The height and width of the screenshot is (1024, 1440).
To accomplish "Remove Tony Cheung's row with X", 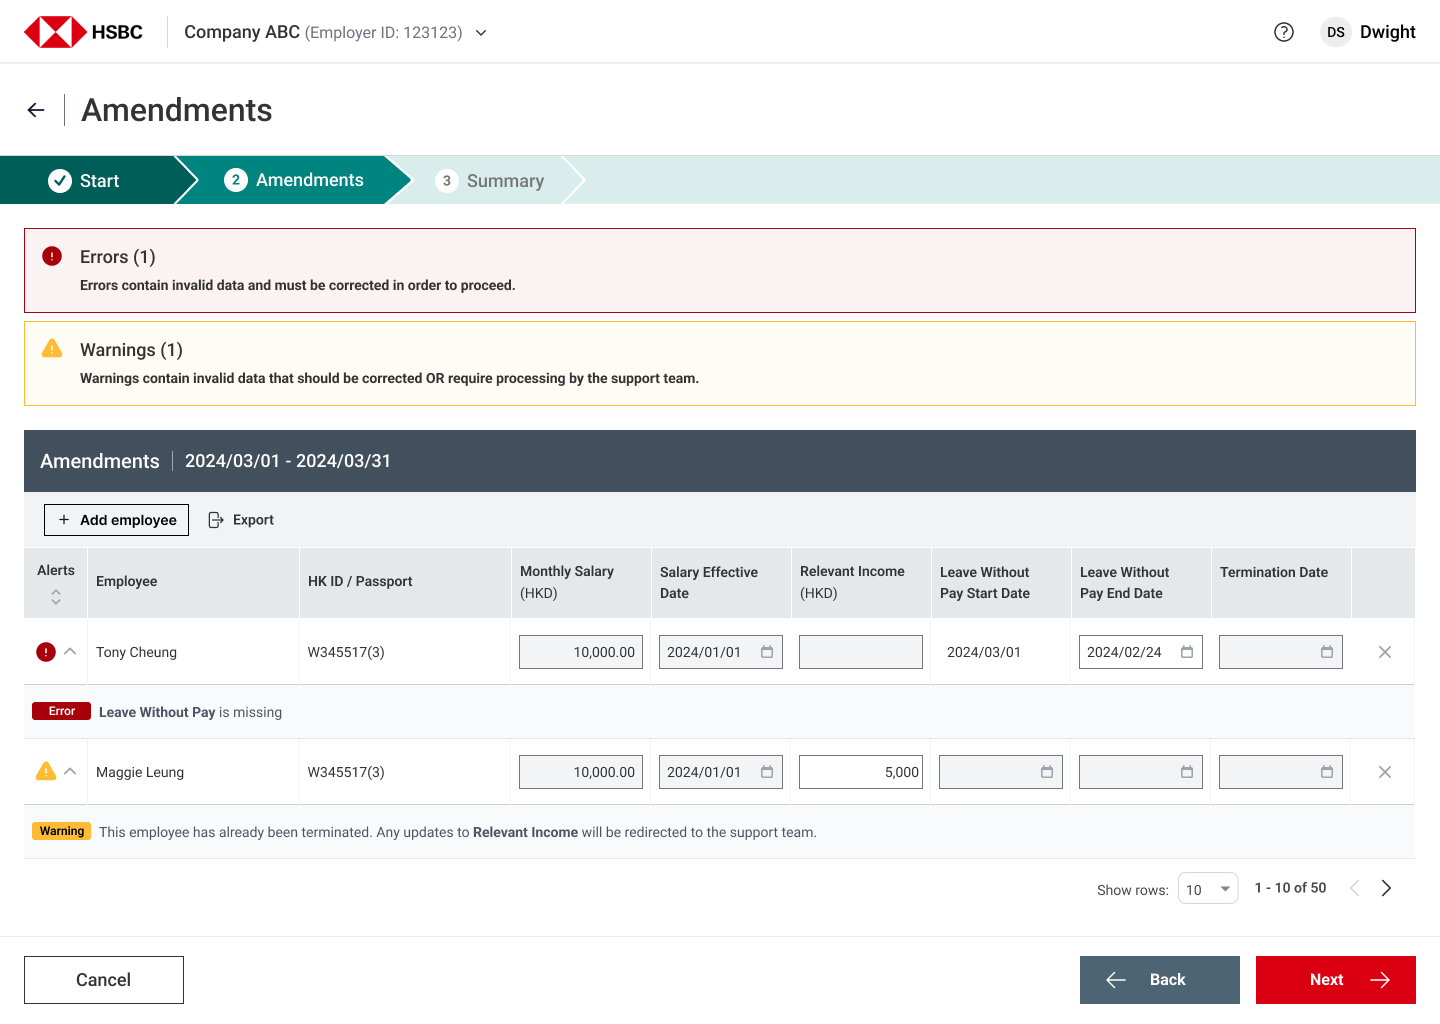I will click(1385, 652).
